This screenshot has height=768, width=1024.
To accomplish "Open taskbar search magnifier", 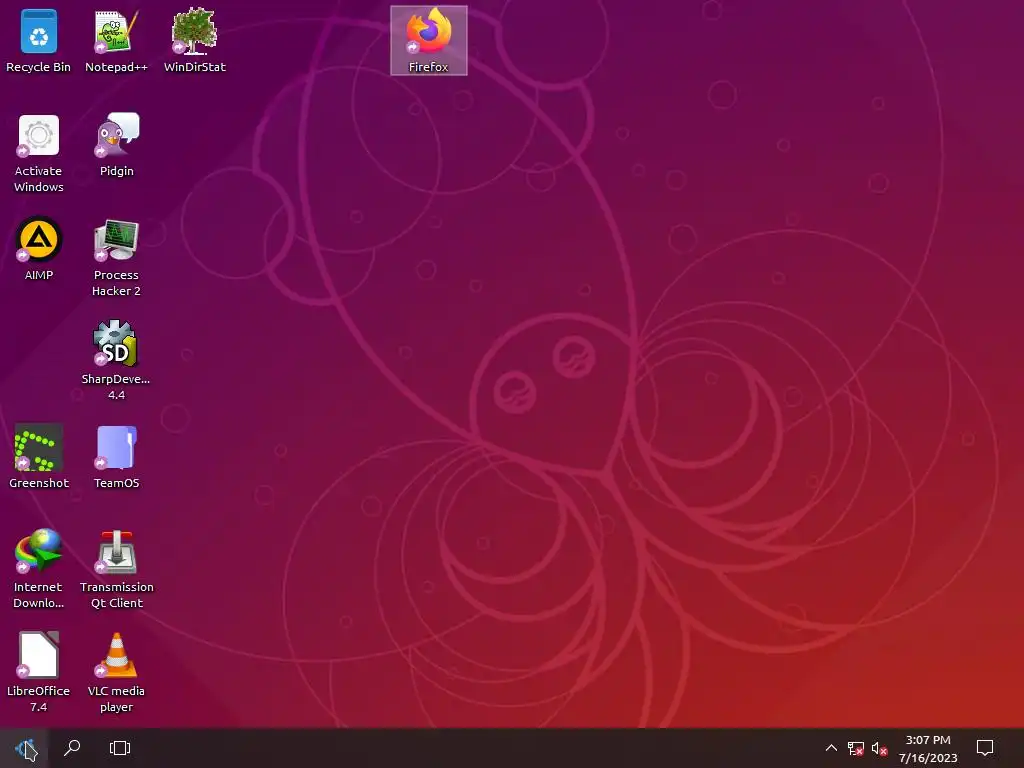I will [x=72, y=748].
